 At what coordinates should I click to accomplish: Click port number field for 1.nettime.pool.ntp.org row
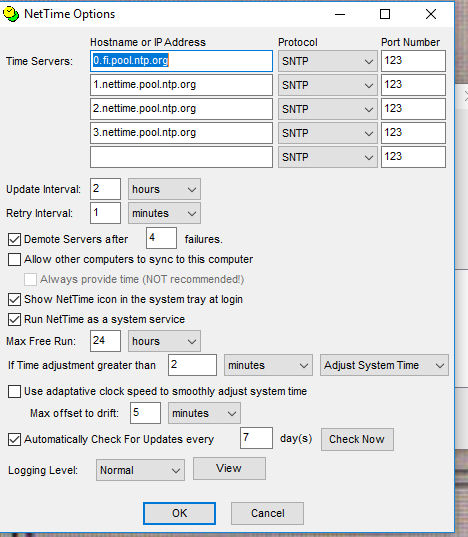pyautogui.click(x=413, y=85)
